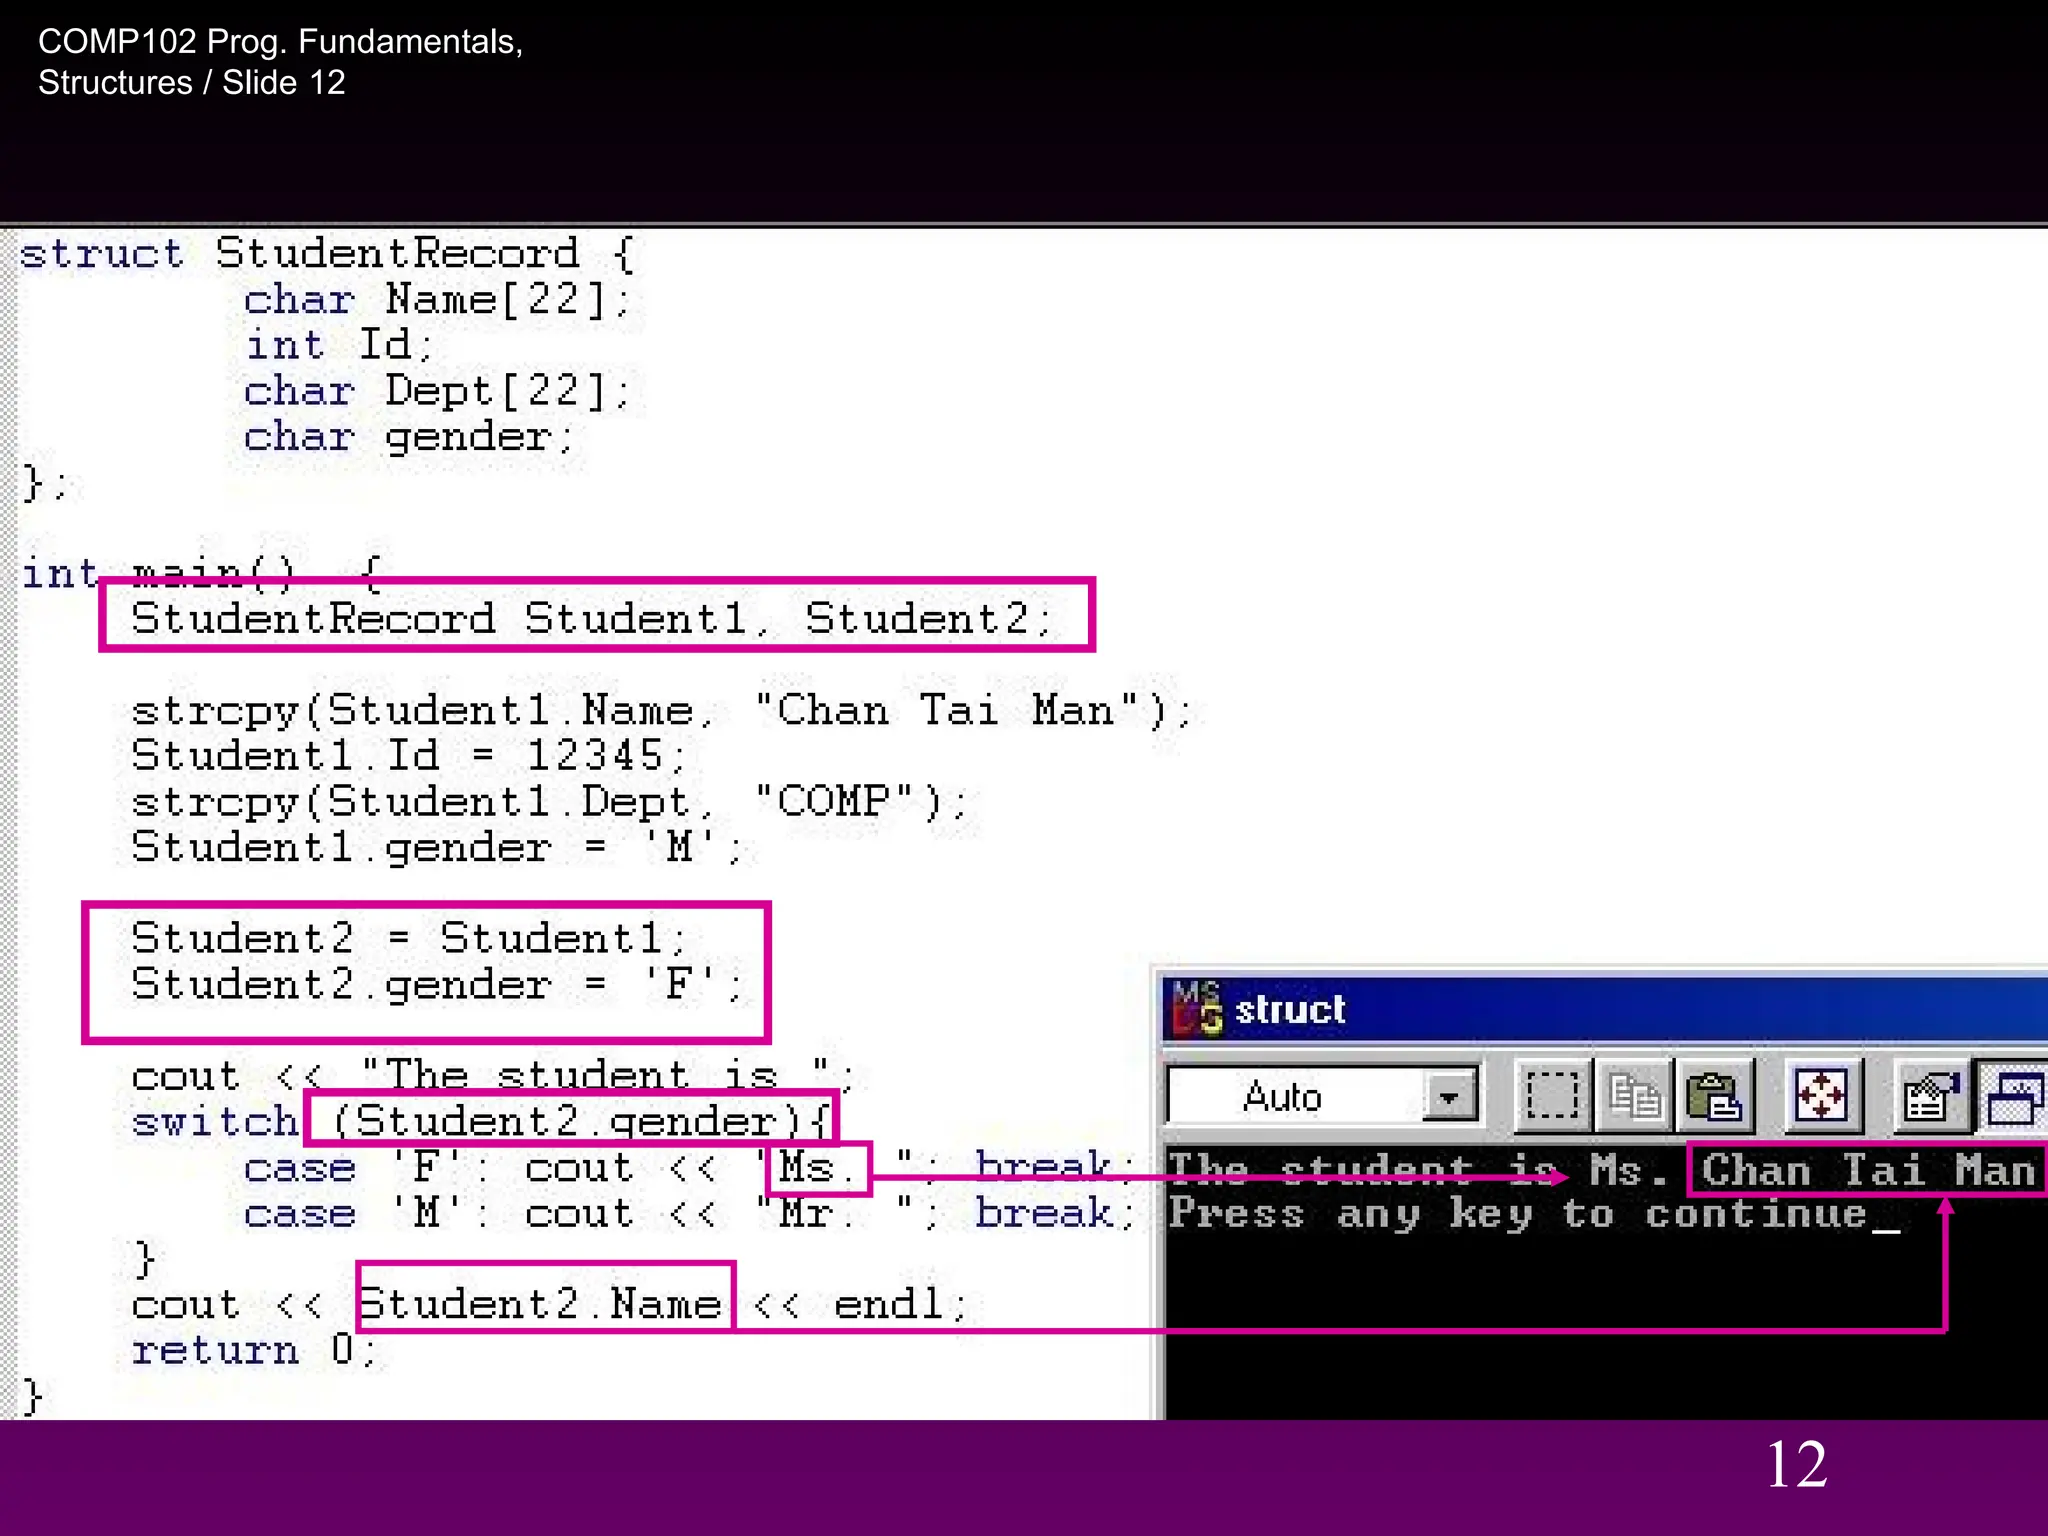Click the slide number 12 at bottom
Image resolution: width=2048 pixels, height=1536 pixels.
[1796, 1465]
